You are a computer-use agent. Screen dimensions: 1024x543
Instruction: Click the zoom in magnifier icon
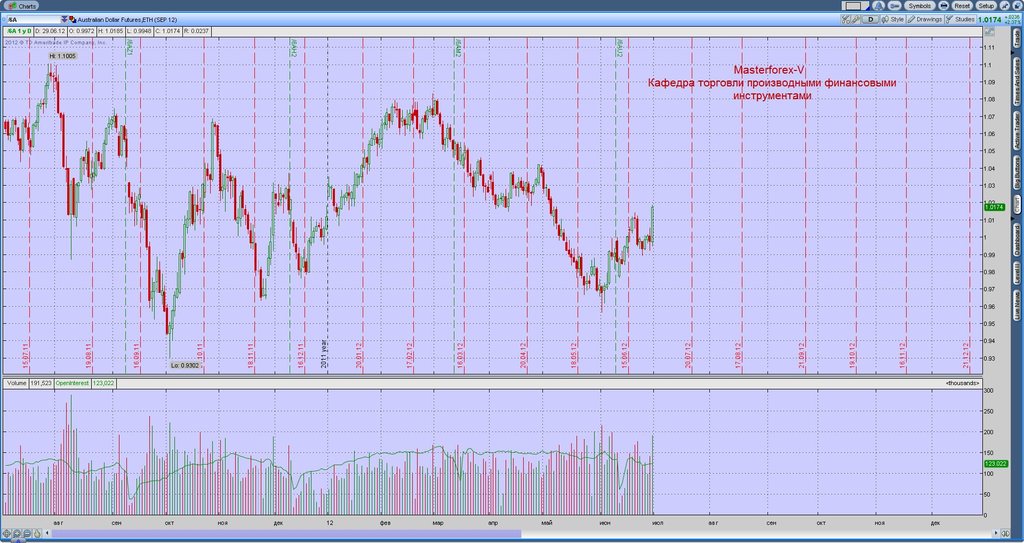pos(18,533)
